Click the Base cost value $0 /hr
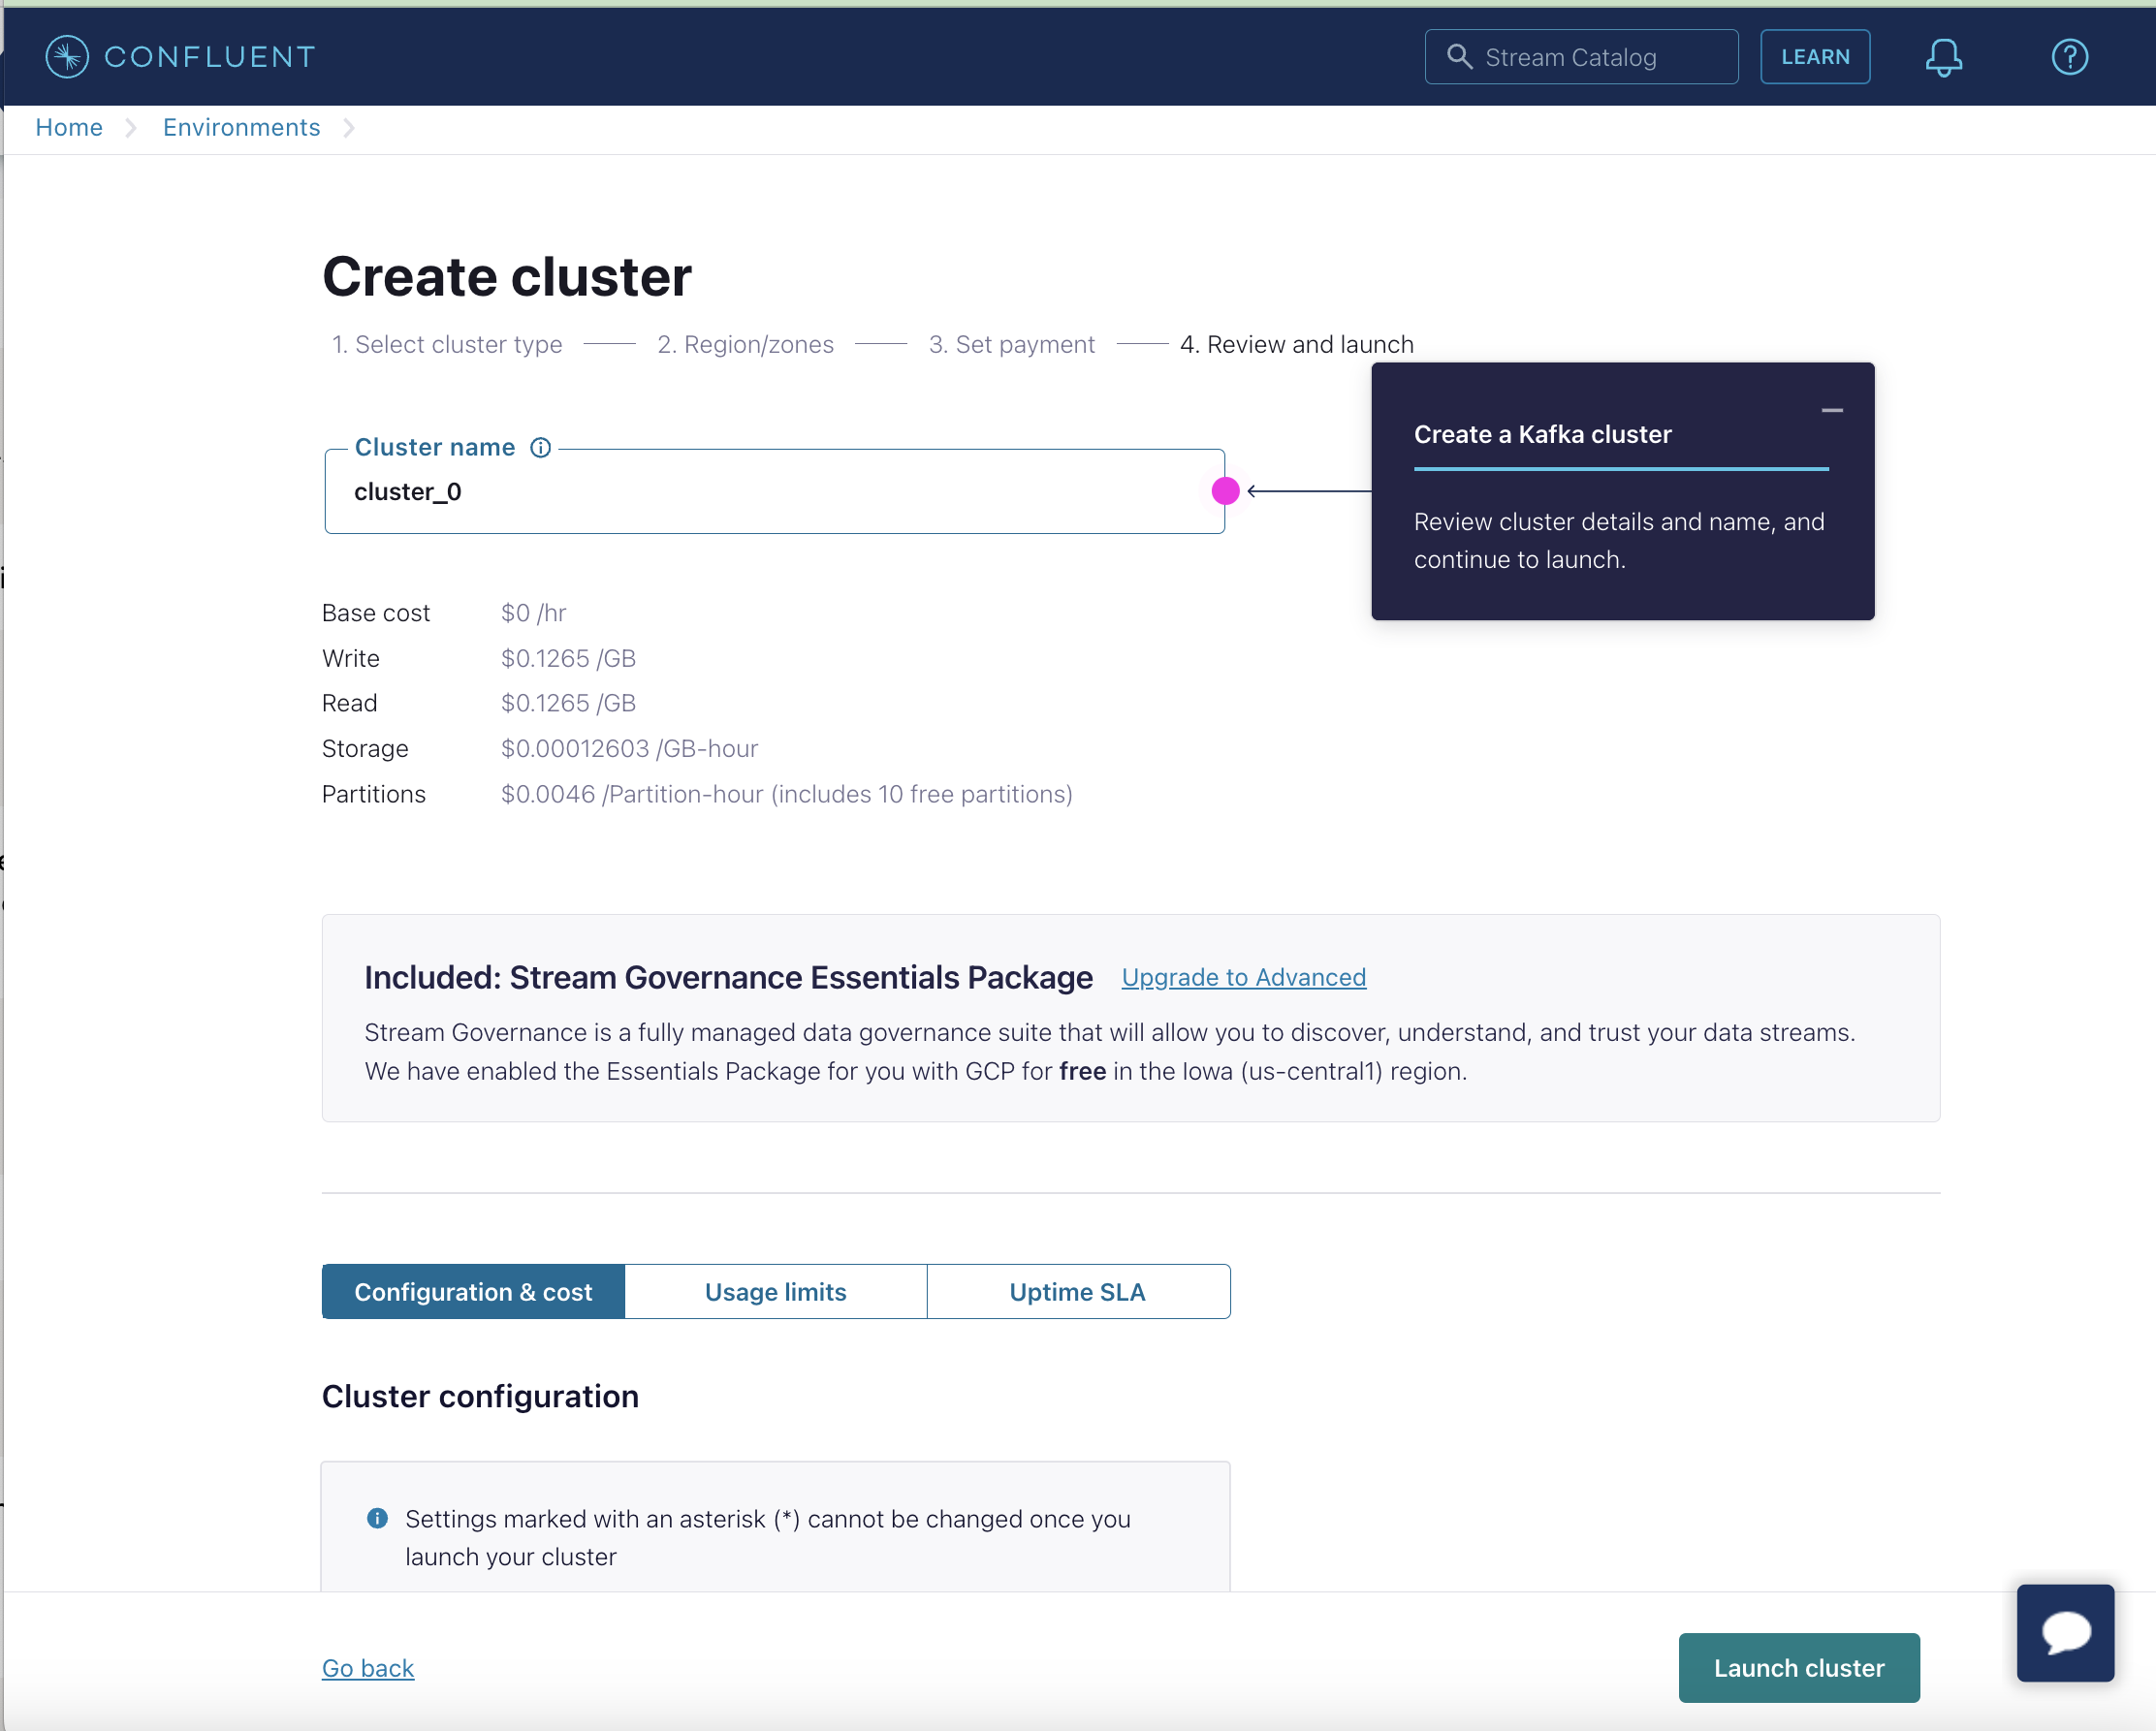The image size is (2156, 1731). (533, 612)
